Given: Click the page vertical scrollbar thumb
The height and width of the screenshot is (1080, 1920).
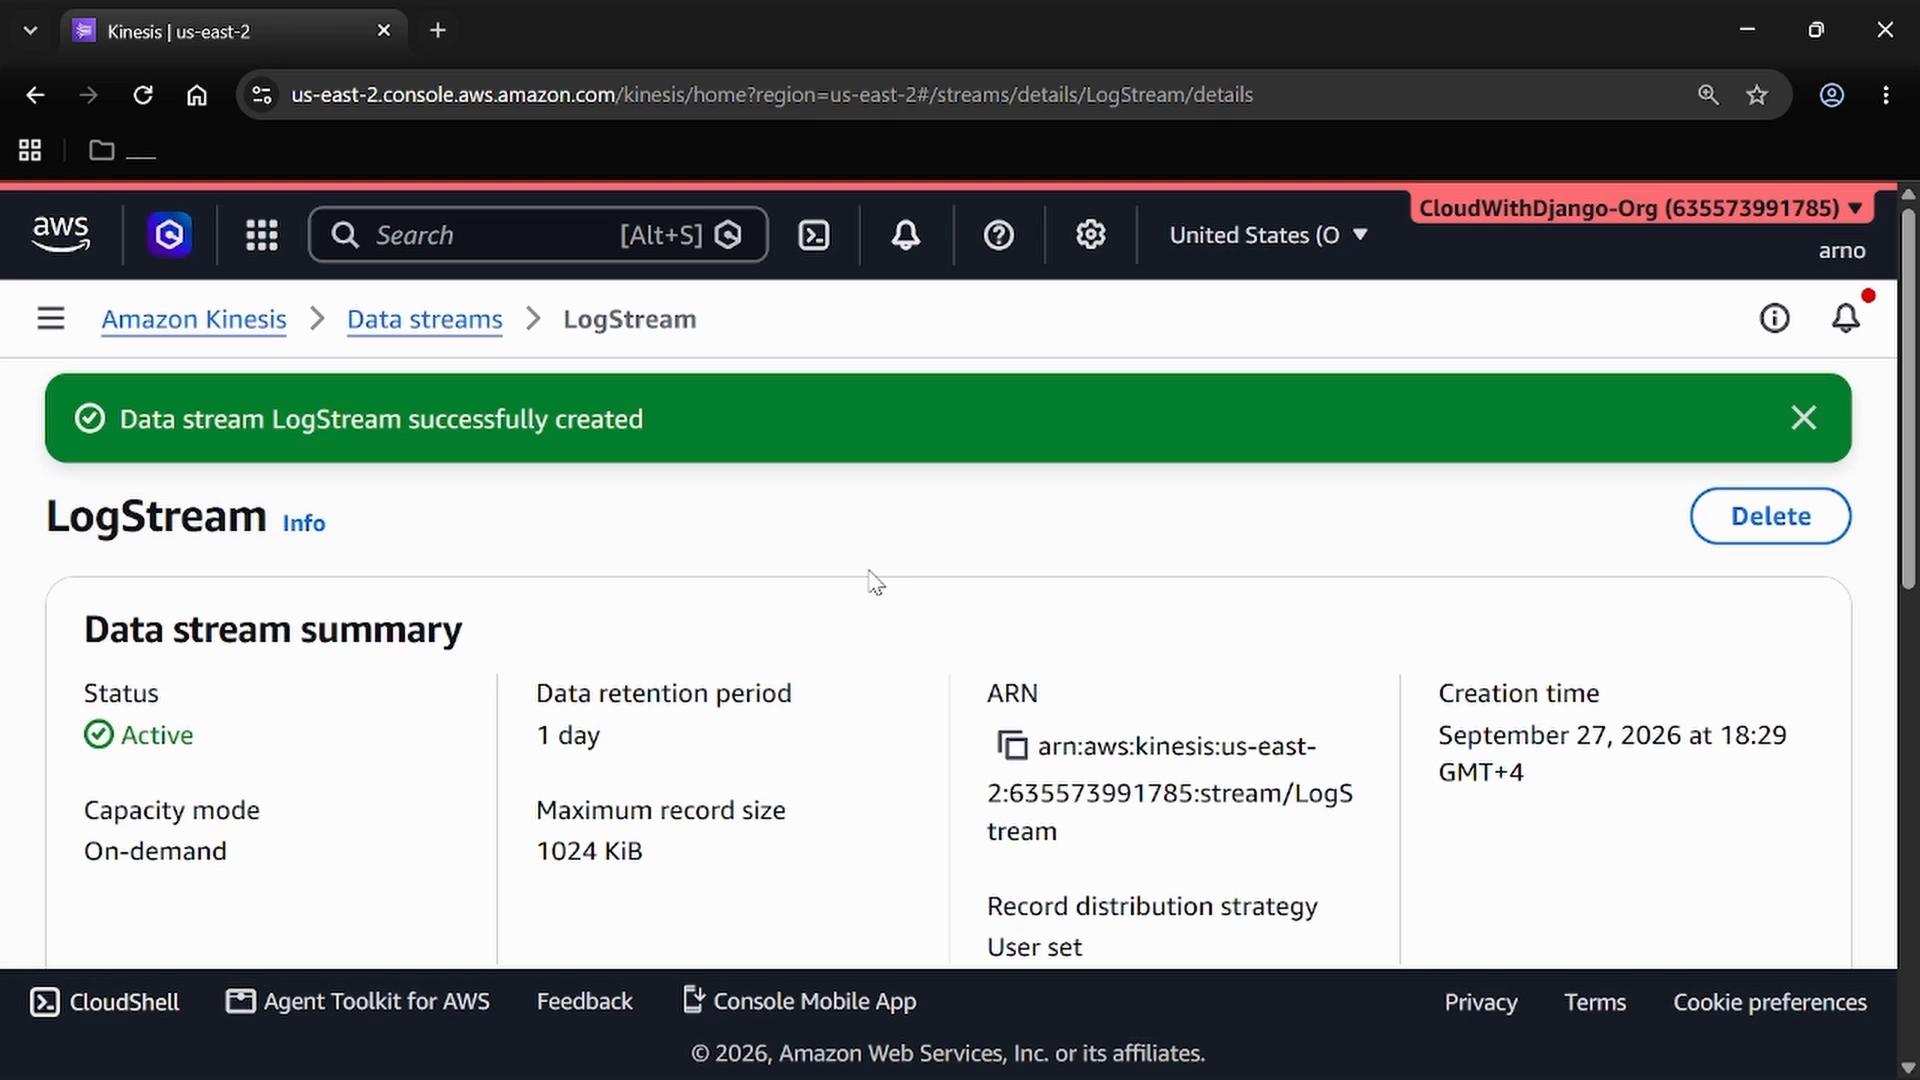Looking at the screenshot, I should tap(1908, 398).
